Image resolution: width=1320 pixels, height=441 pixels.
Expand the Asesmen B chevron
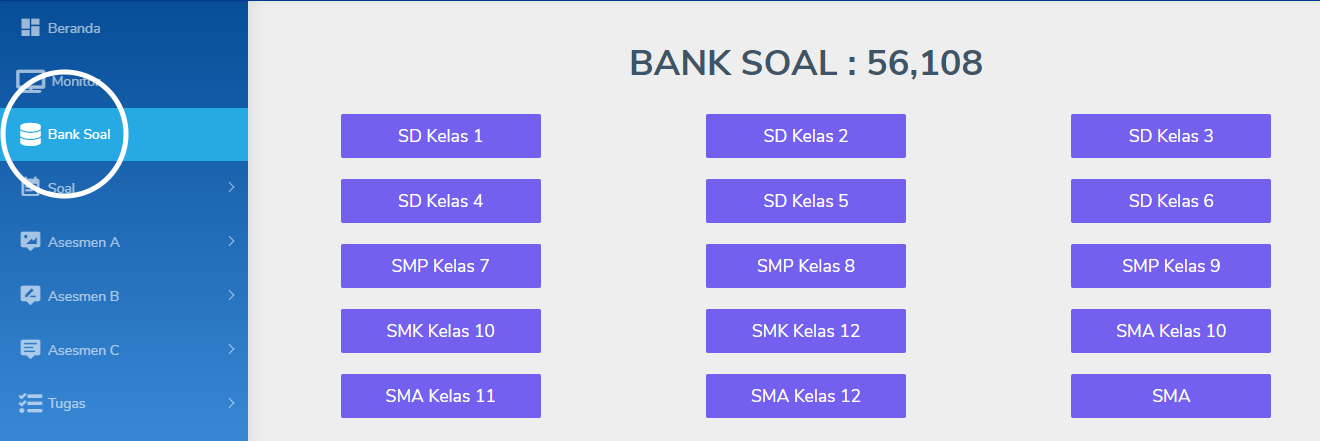point(231,295)
